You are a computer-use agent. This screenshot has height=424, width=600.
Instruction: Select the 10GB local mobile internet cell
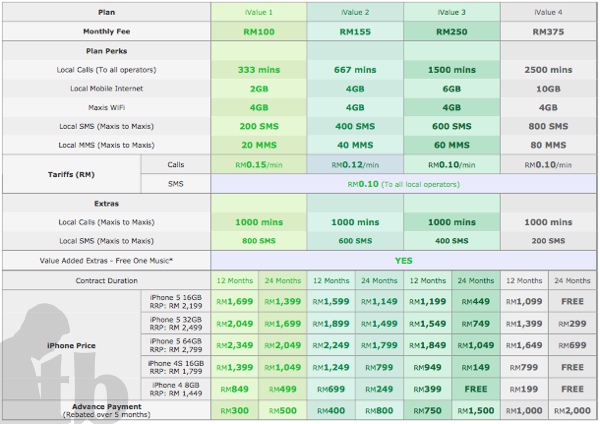point(548,88)
